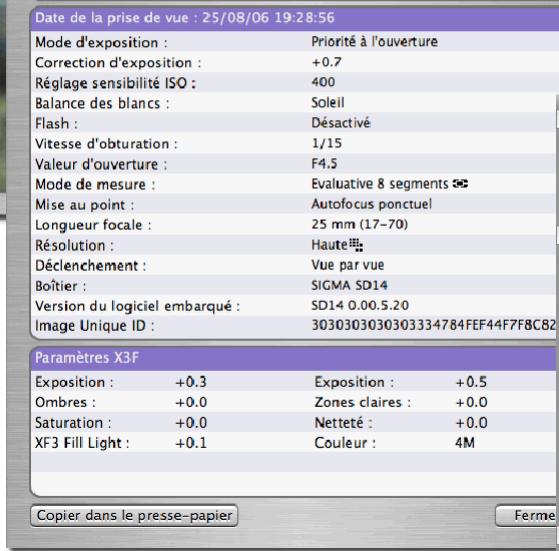Select the X3F Exposition value '+0.3'

(191, 382)
